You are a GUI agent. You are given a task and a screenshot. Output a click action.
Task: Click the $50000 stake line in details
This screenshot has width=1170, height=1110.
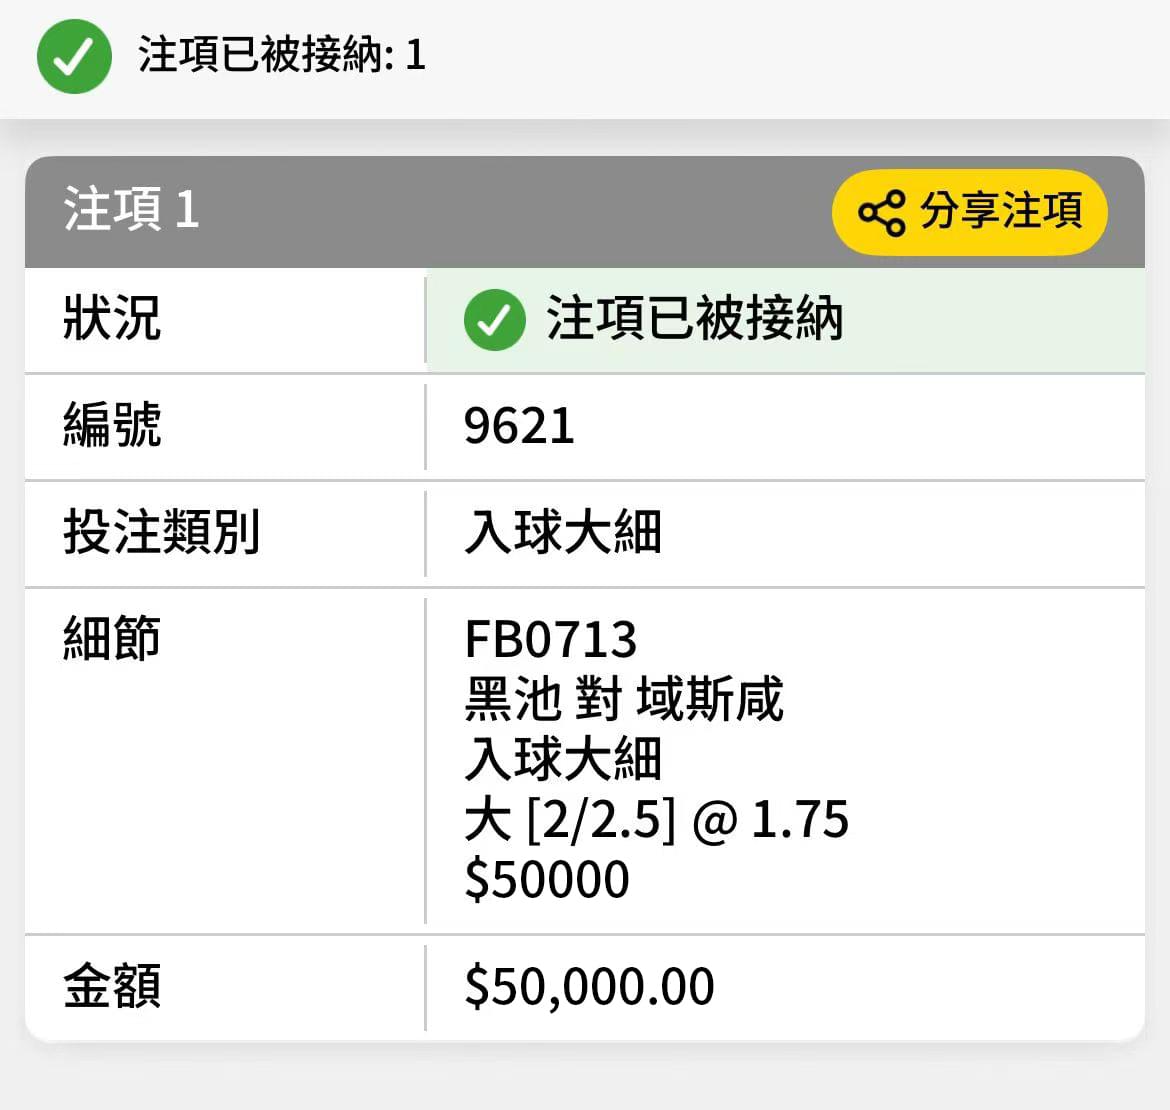click(547, 879)
